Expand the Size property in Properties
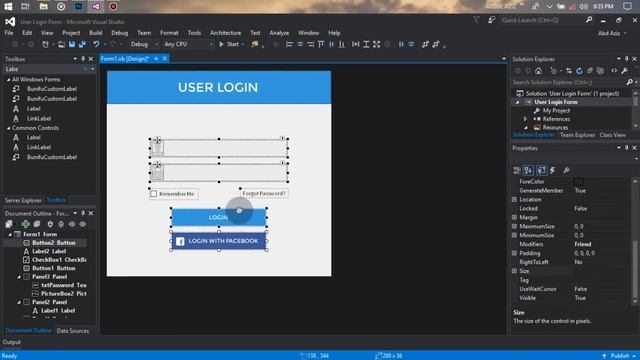This screenshot has height=360, width=640. [514, 271]
